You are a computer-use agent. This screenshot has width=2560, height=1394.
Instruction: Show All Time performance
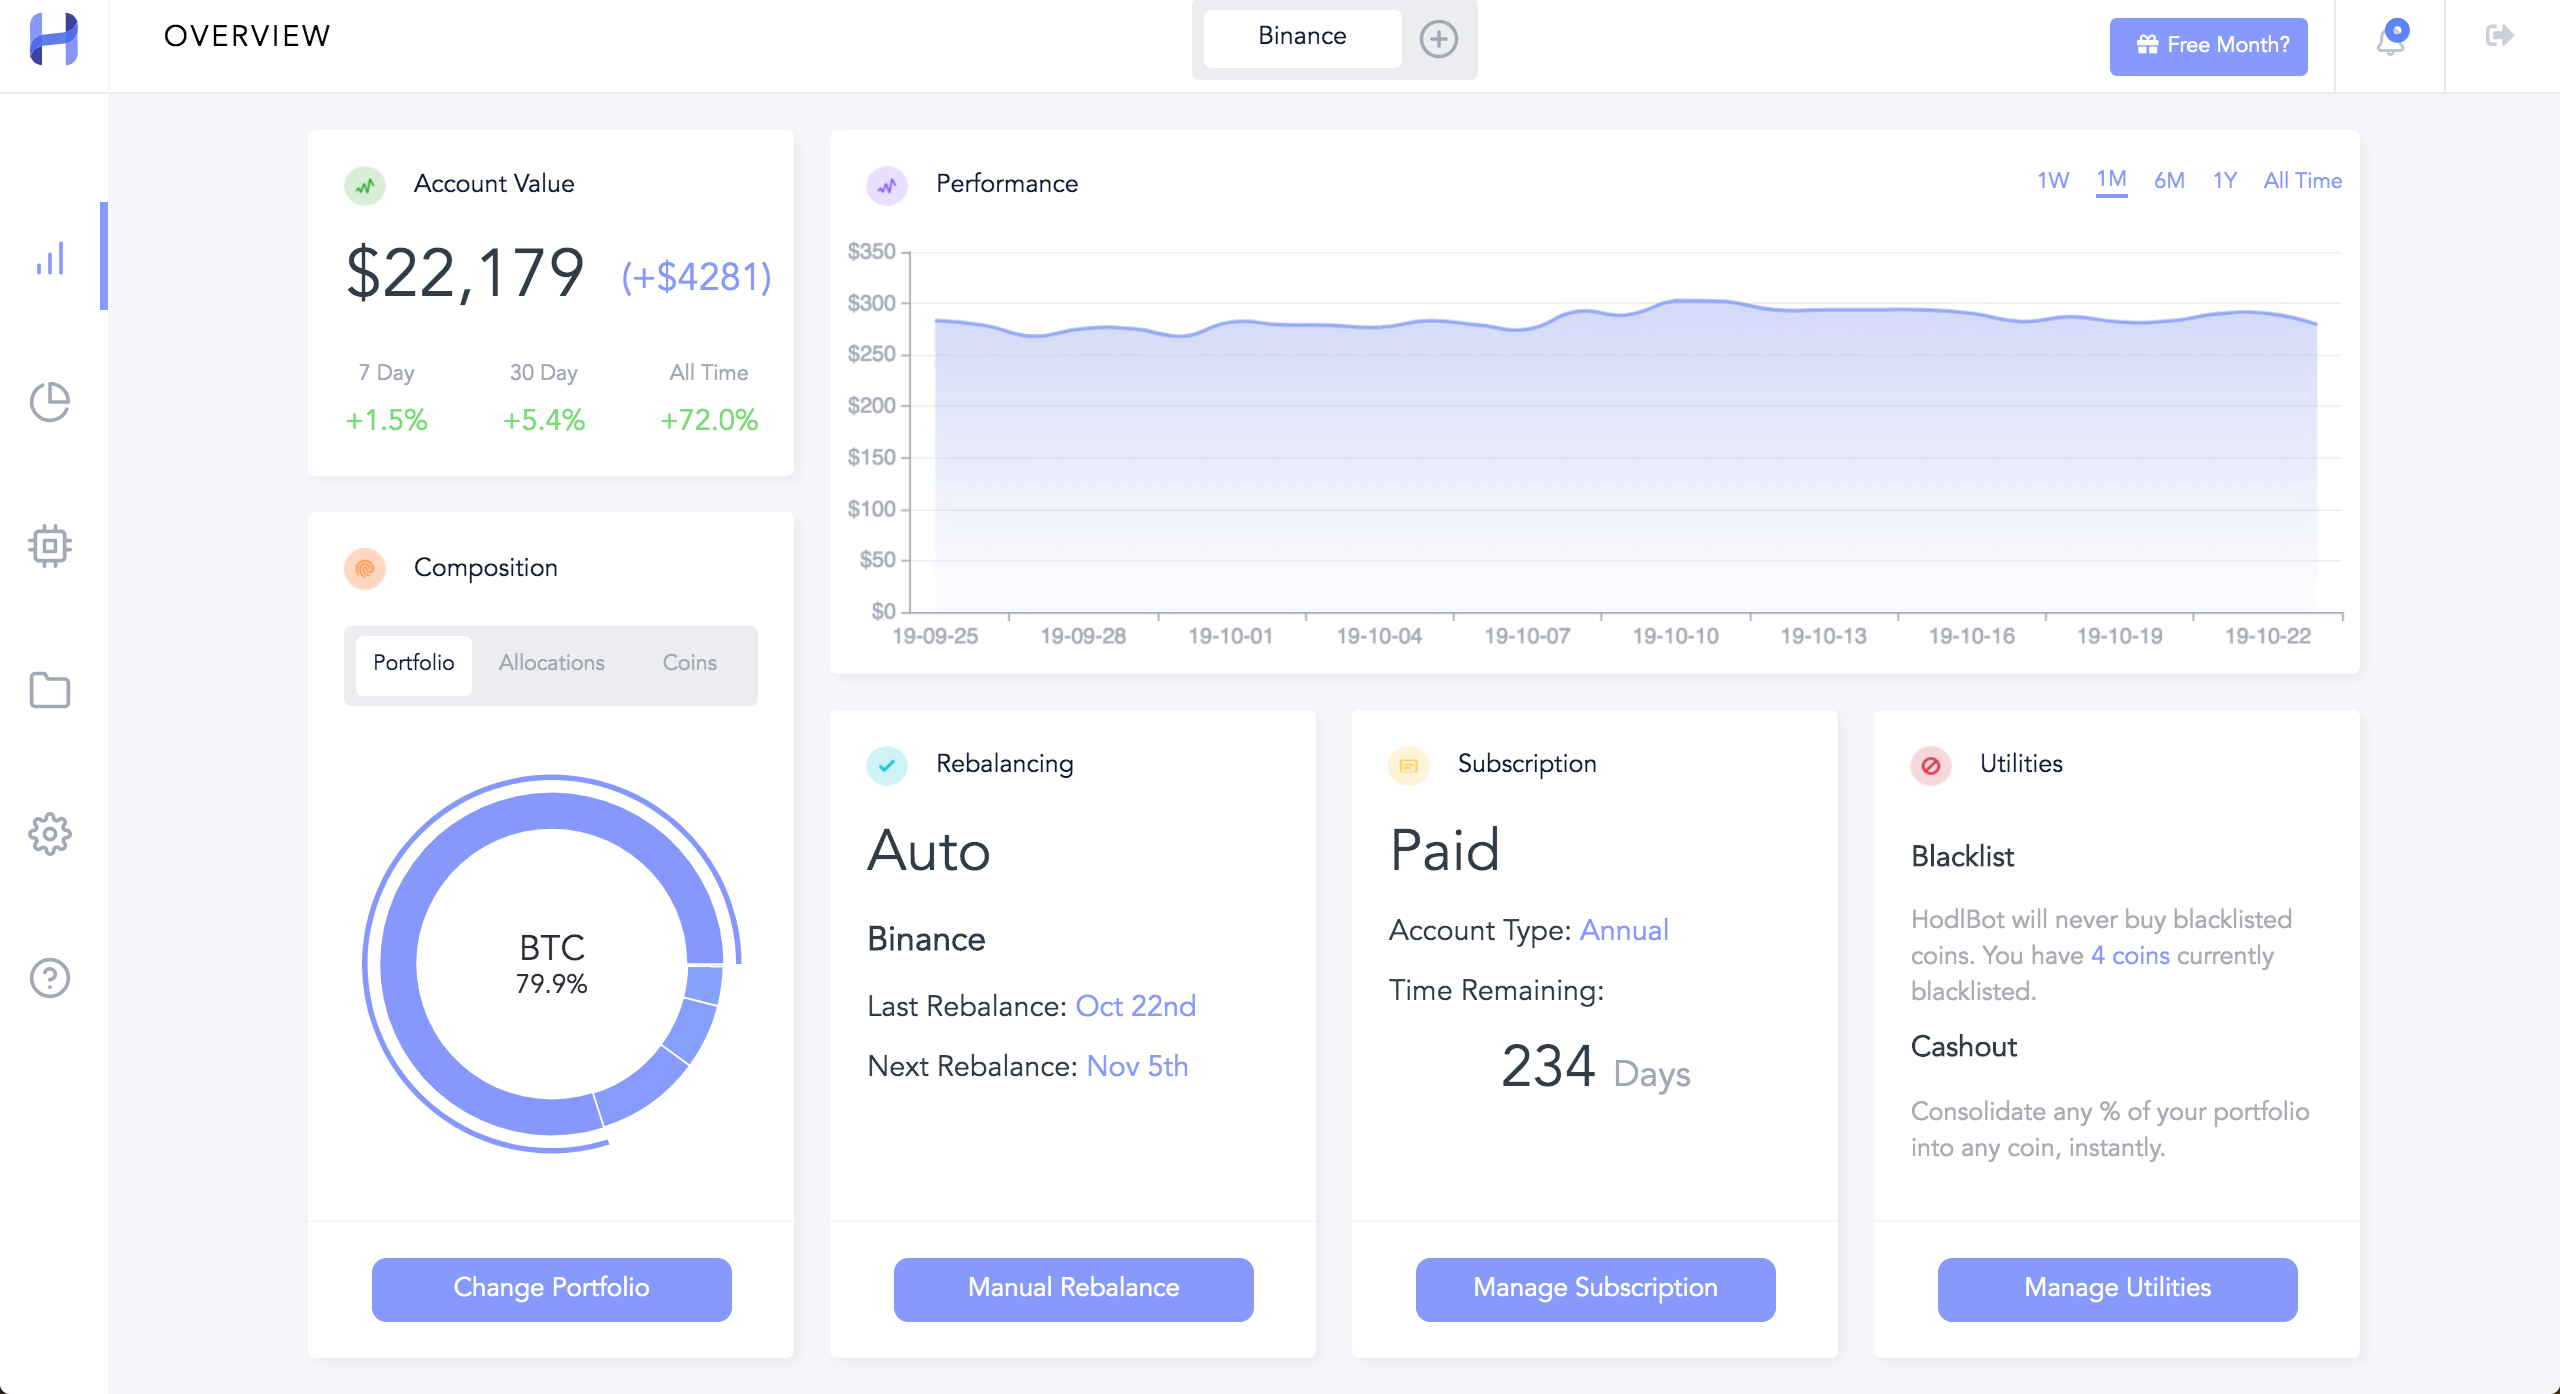coord(2302,181)
